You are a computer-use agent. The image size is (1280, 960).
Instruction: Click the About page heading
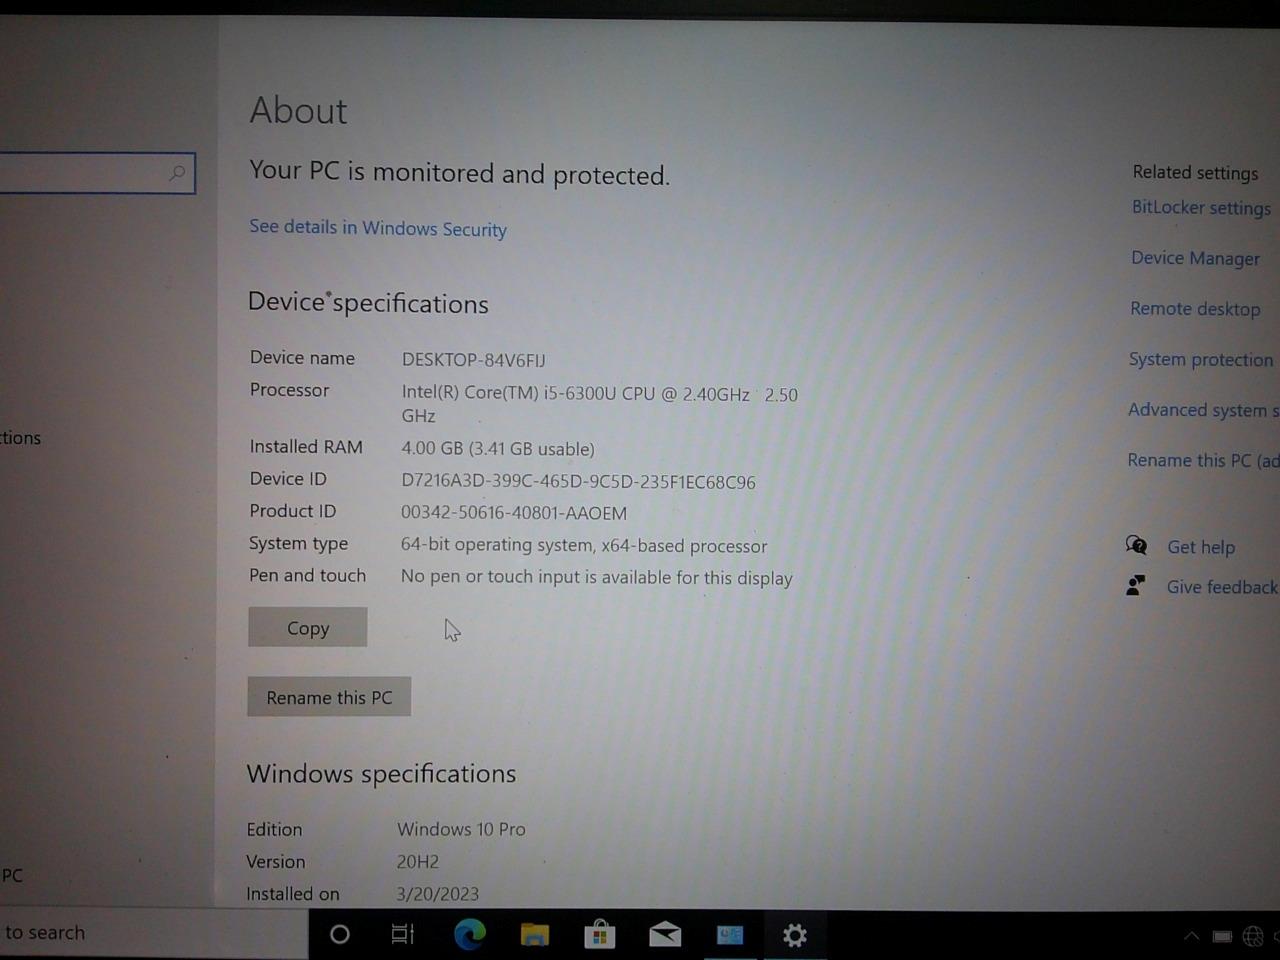click(298, 110)
